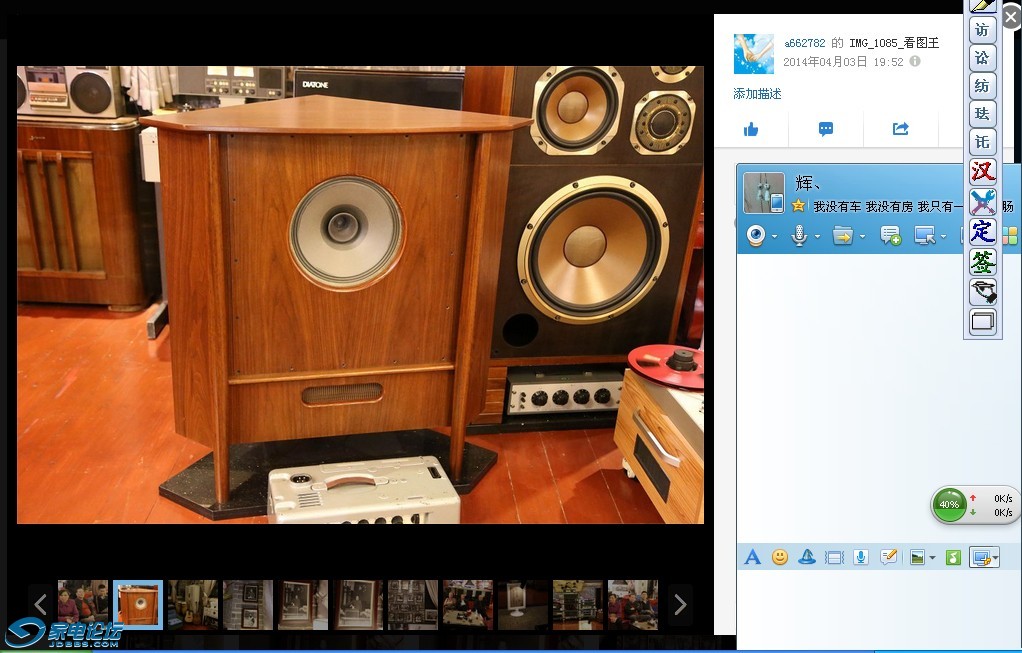This screenshot has height=653, width=1022.
Task: Expand the send picture dropdown arrow
Action: click(x=933, y=558)
